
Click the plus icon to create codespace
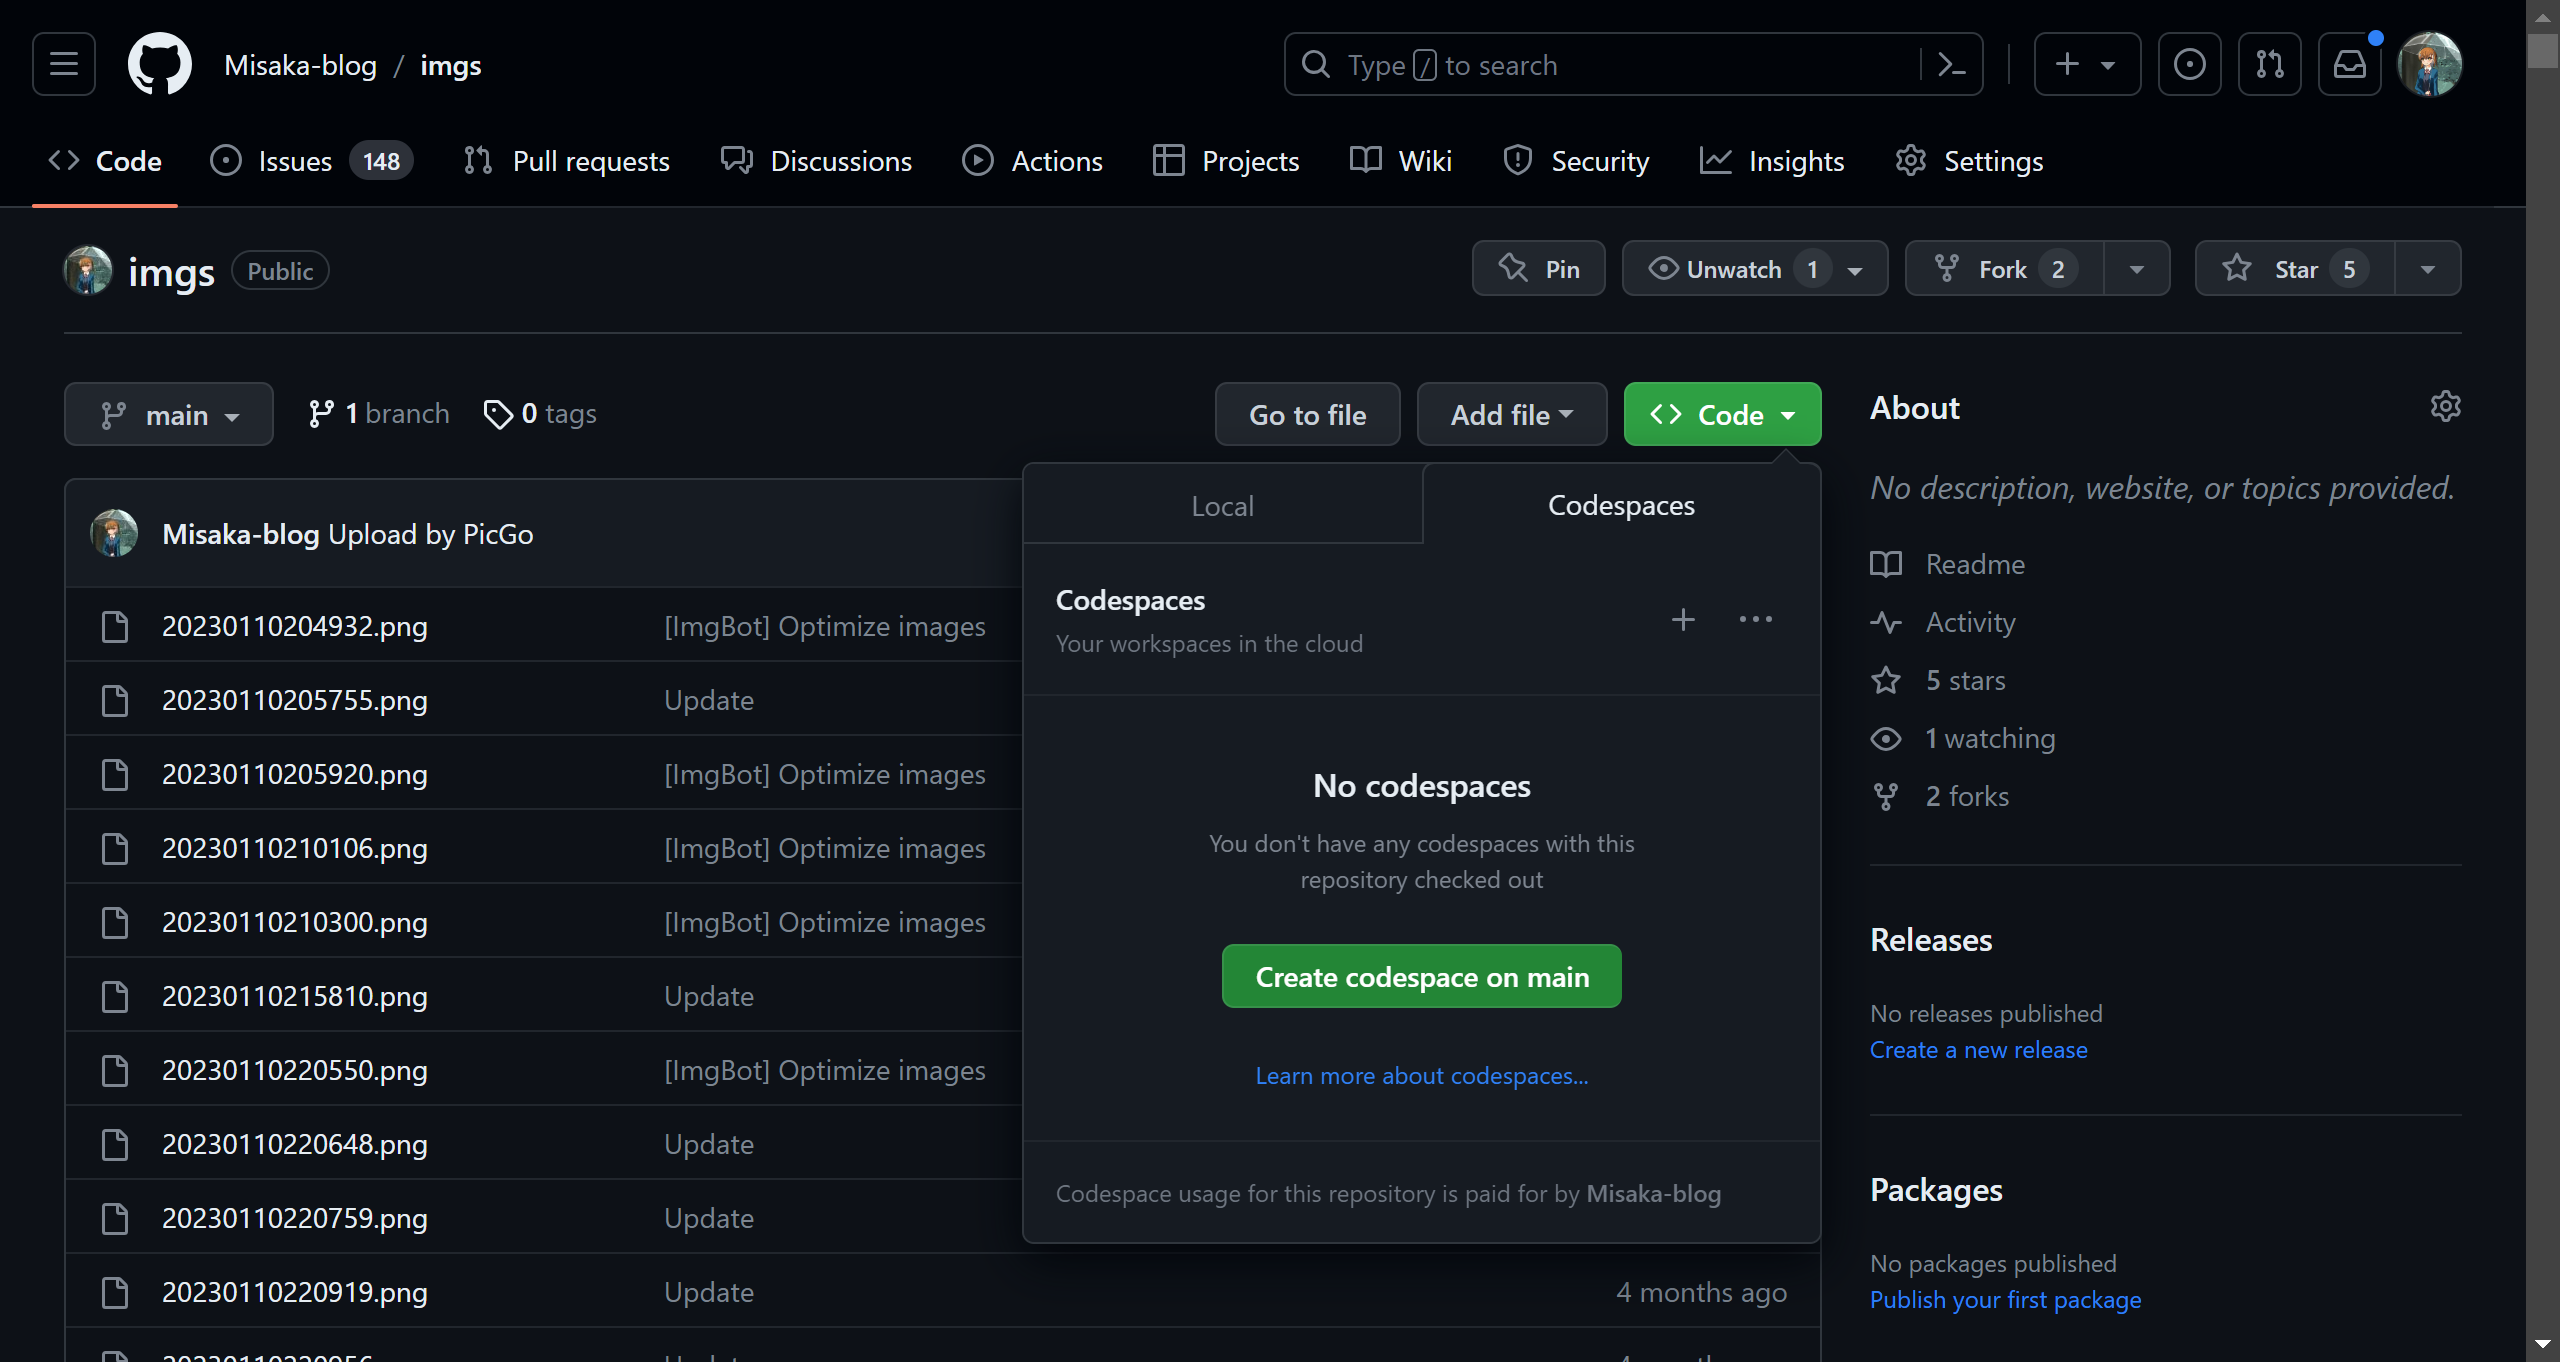1683,620
